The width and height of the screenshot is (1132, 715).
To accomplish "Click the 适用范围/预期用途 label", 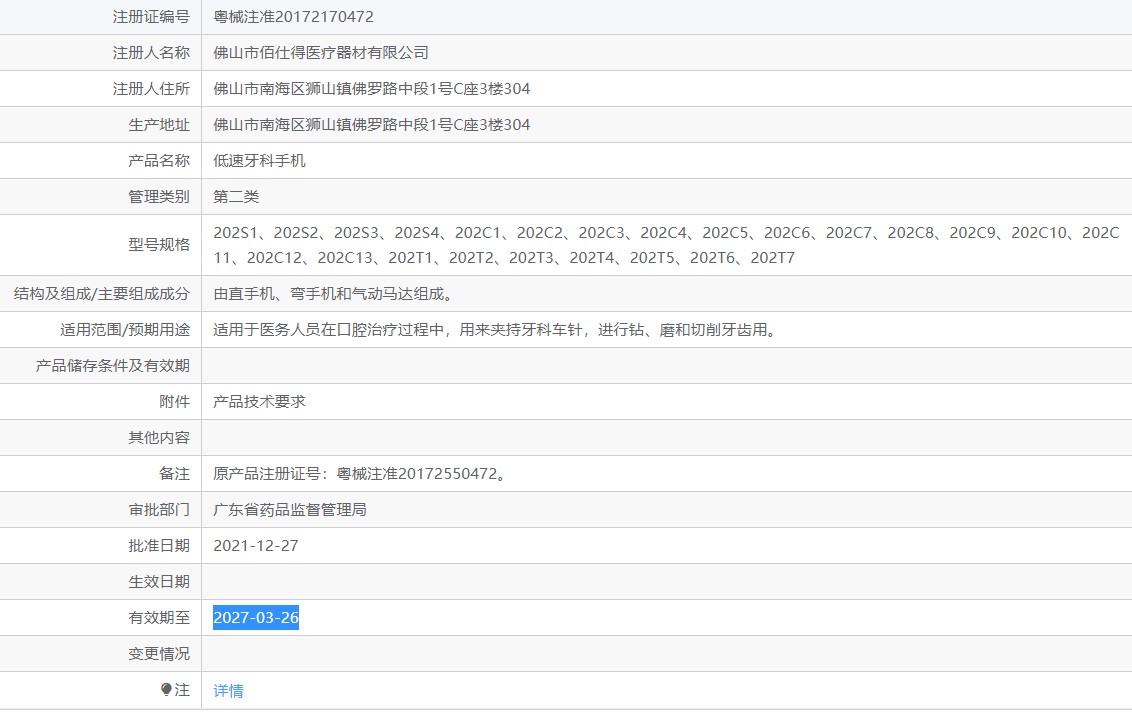I will click(x=125, y=330).
